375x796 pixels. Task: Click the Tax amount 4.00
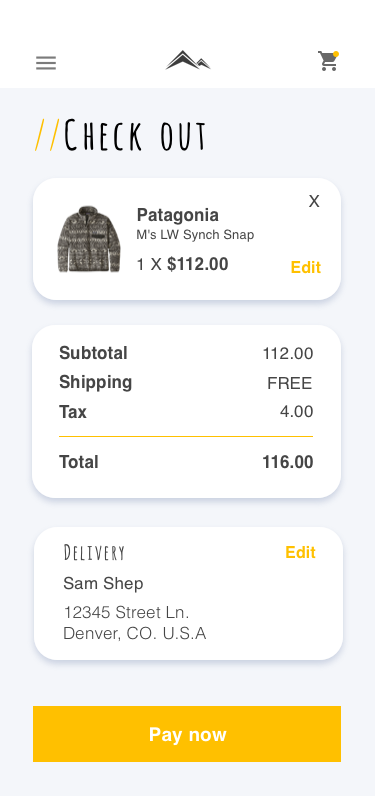click(x=296, y=412)
